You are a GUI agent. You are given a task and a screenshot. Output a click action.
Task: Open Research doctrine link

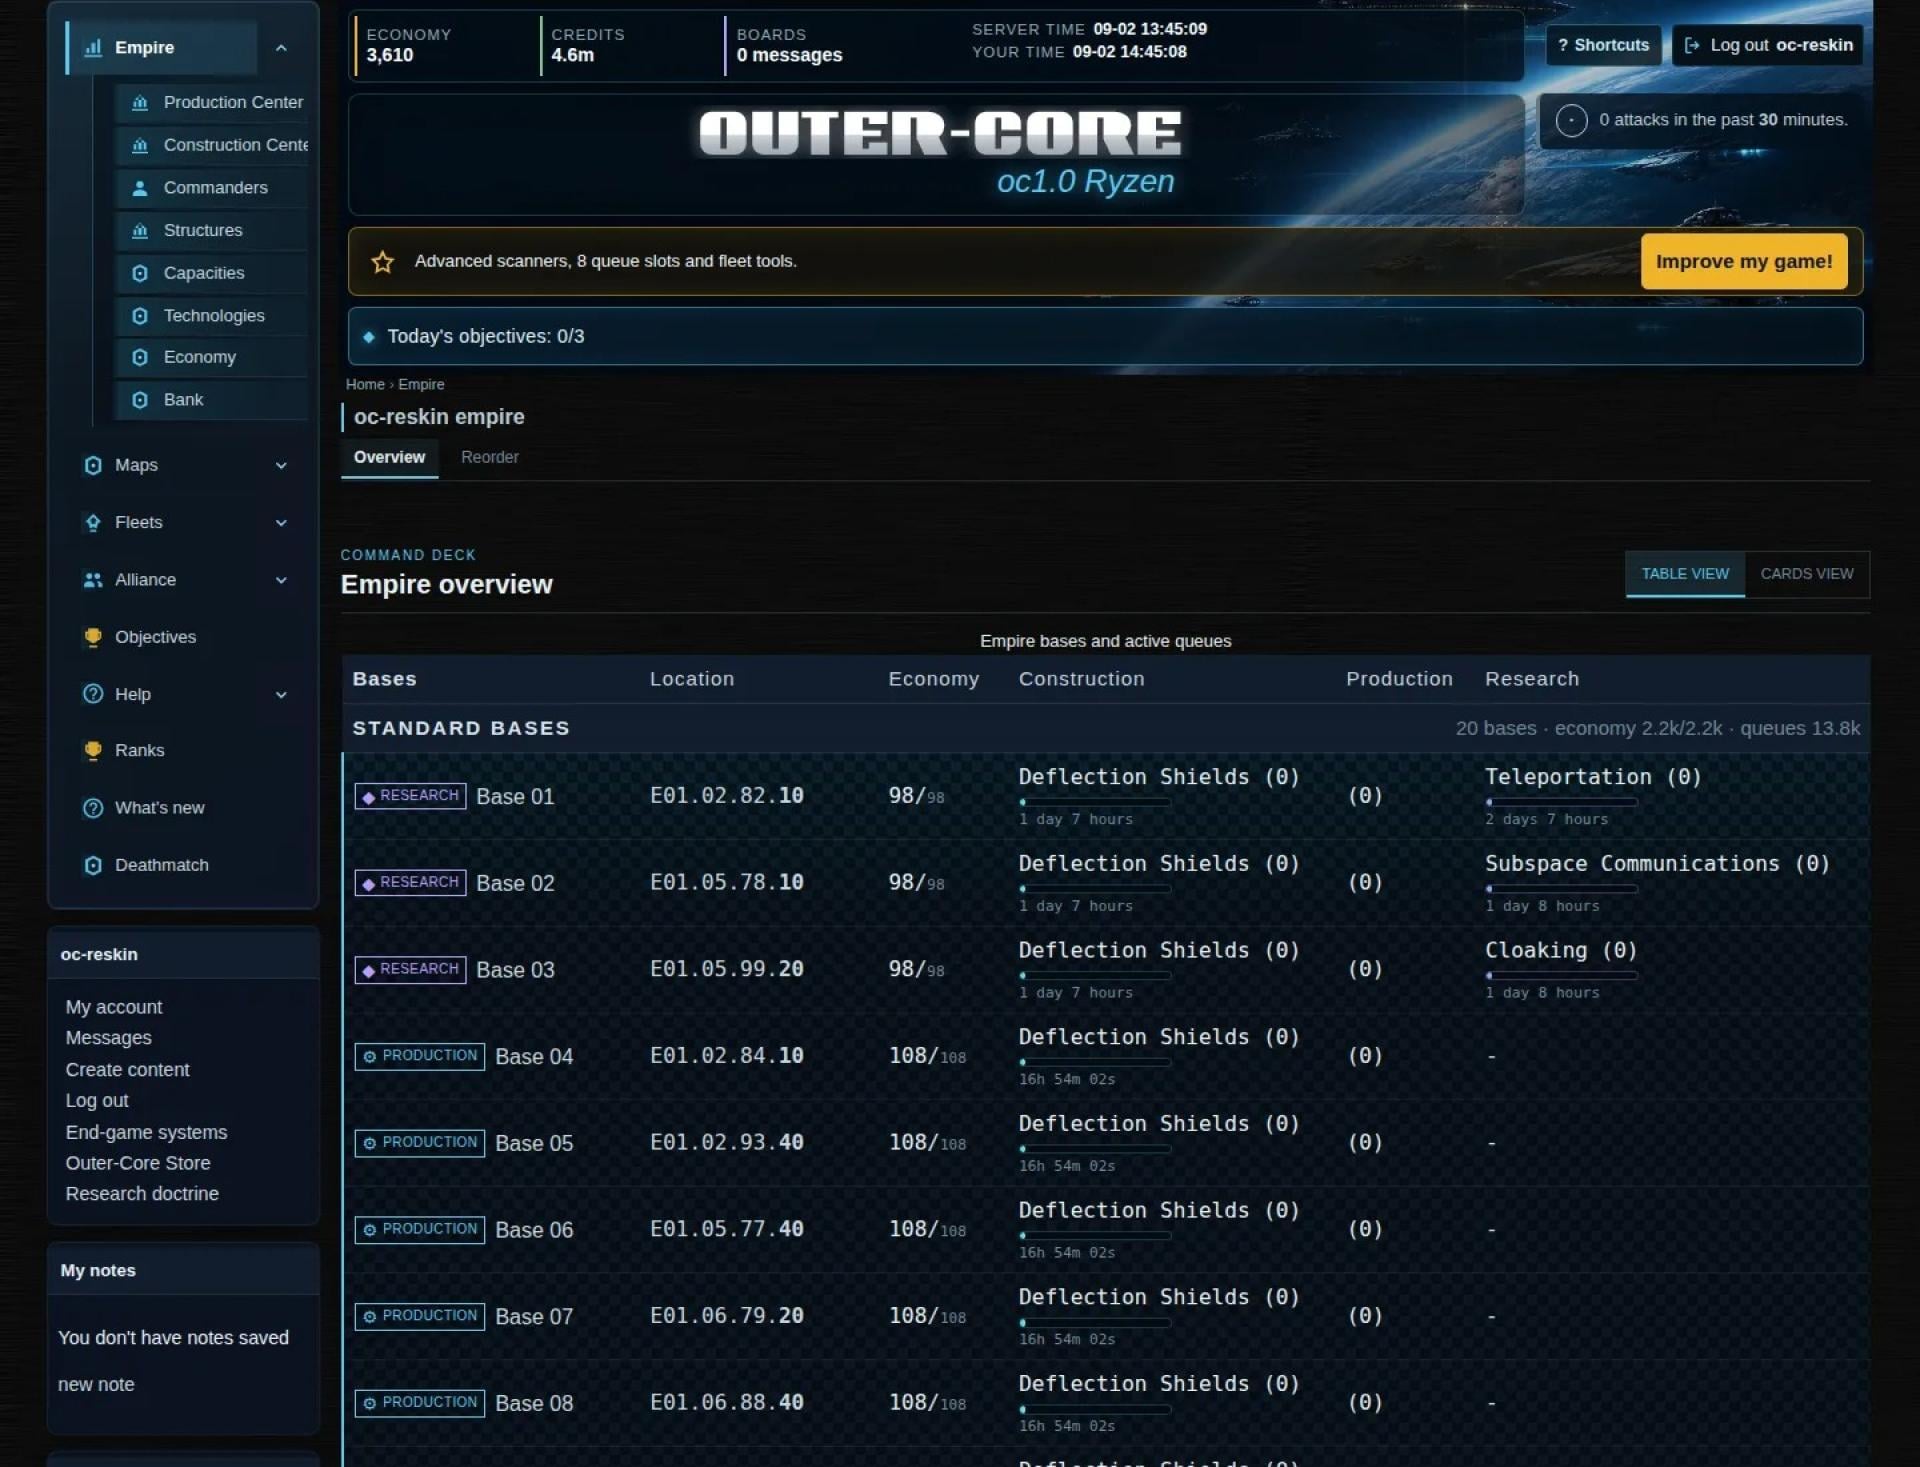point(142,1194)
